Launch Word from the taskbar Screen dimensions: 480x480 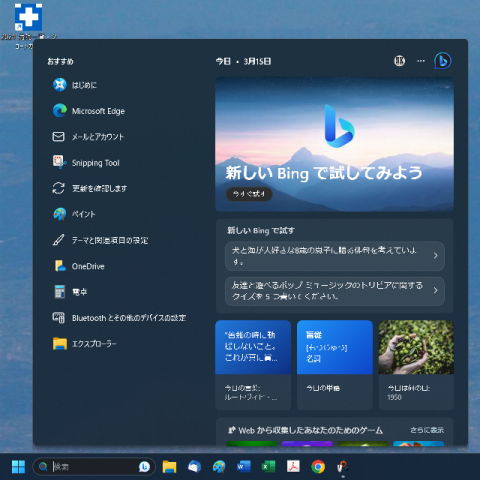click(x=244, y=467)
